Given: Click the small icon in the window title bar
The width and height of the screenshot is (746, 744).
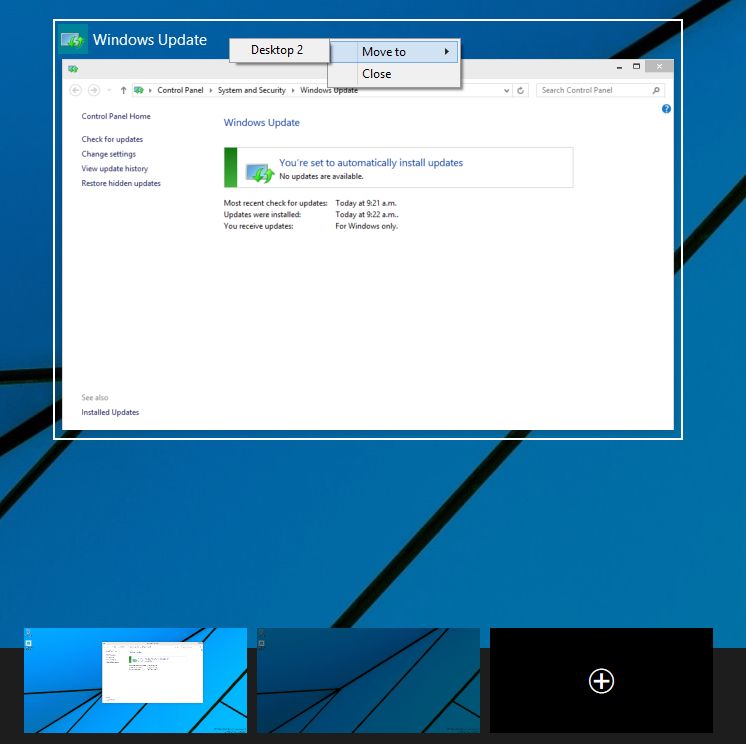Looking at the screenshot, I should (x=73, y=69).
